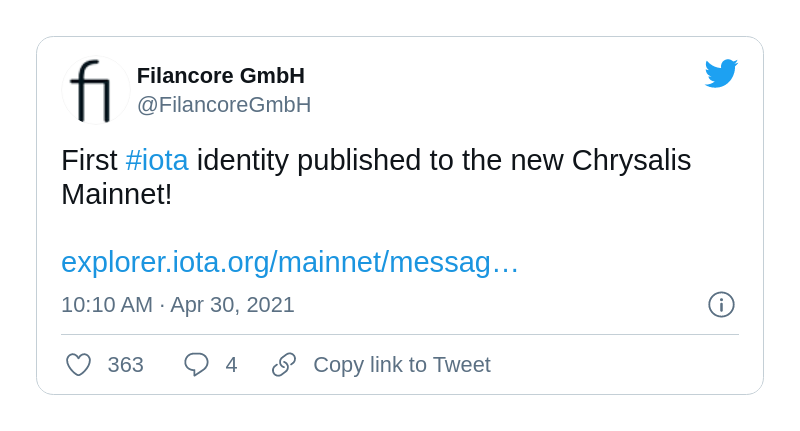The width and height of the screenshot is (800, 431).
Task: Click the chain link icon
Action: pos(284,365)
